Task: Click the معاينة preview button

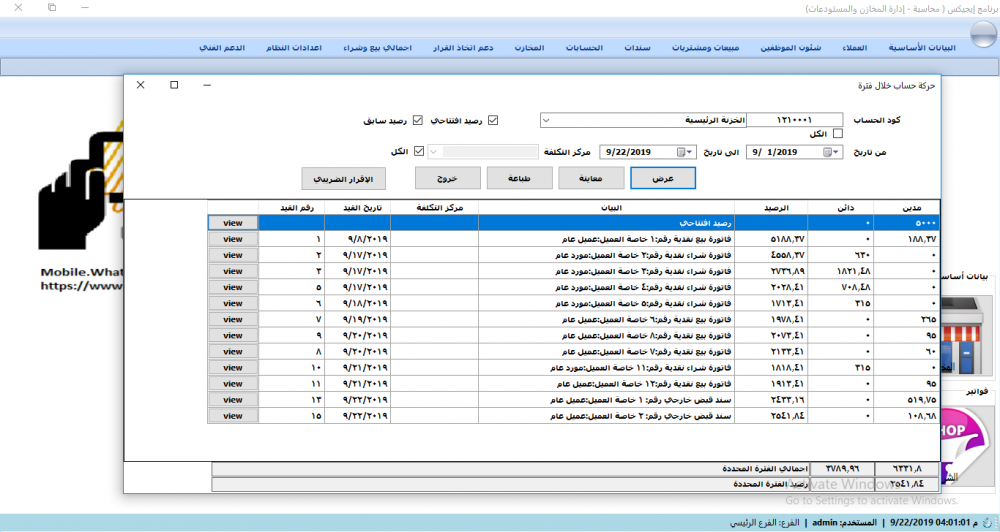Action: pos(591,179)
